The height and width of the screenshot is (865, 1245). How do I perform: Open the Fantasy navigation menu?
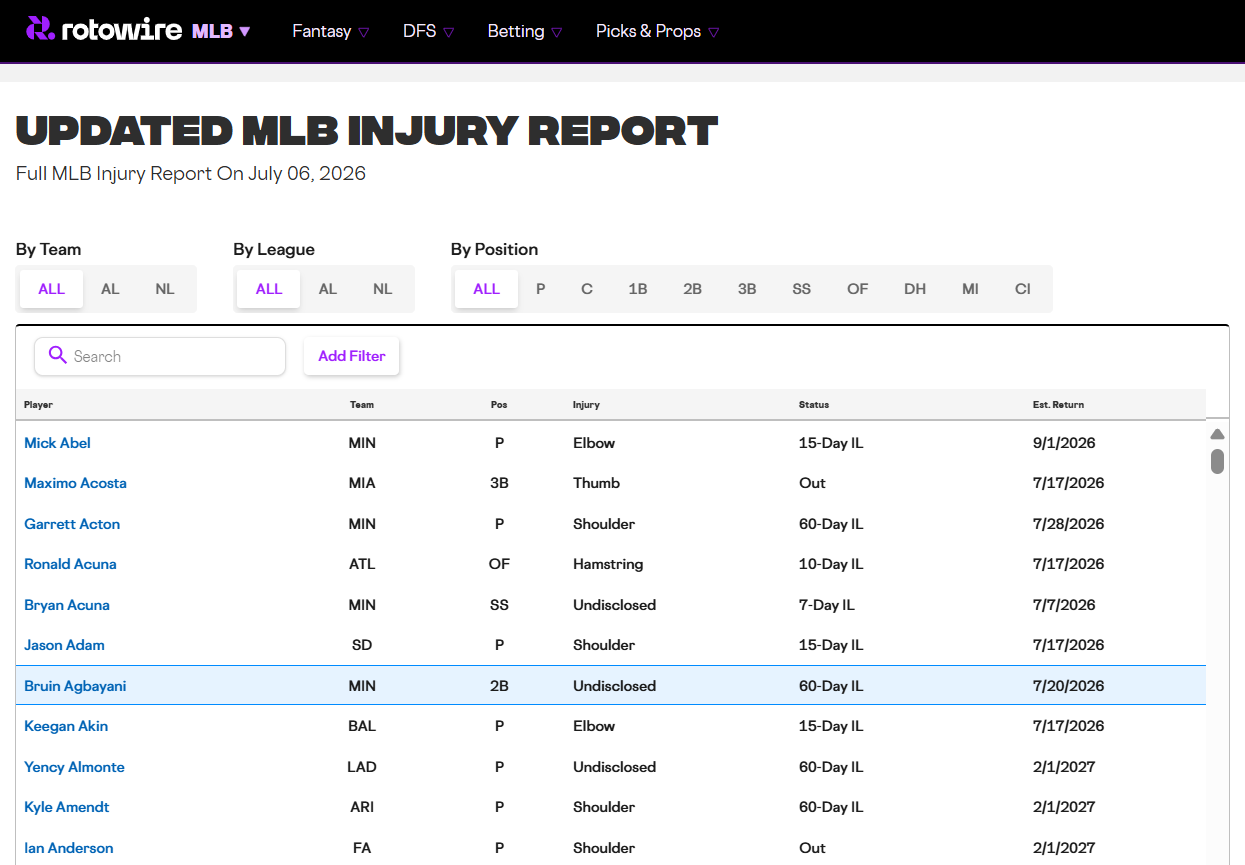pyautogui.click(x=331, y=31)
